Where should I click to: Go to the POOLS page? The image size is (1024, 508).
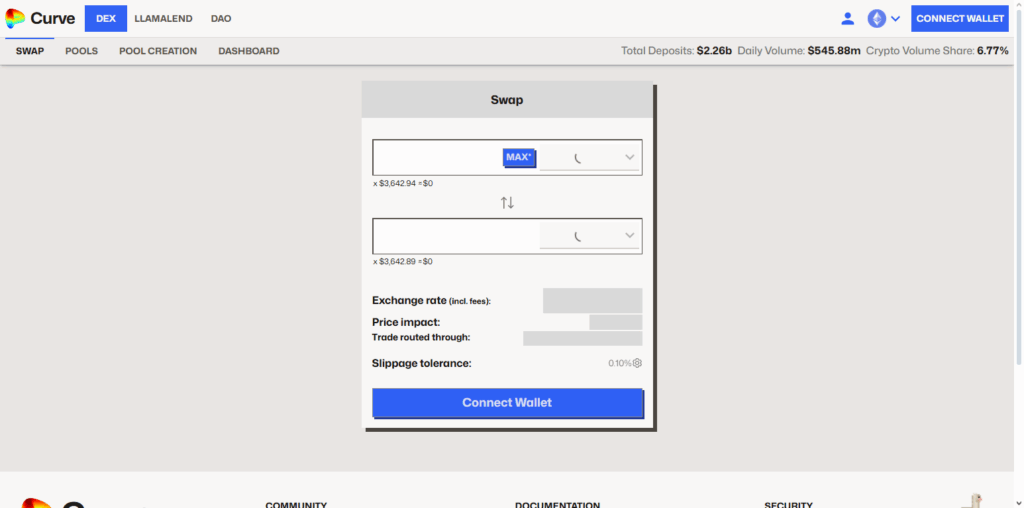(x=82, y=51)
